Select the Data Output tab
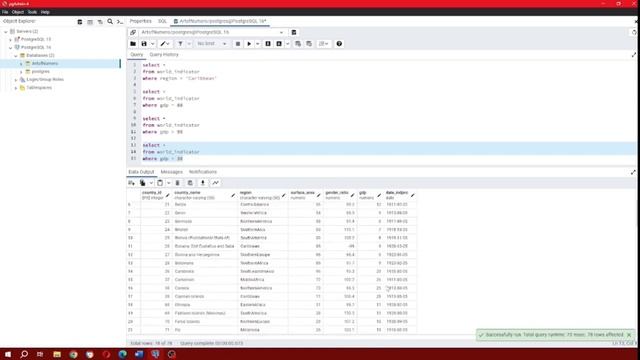The height and width of the screenshot is (360, 640). [x=141, y=172]
